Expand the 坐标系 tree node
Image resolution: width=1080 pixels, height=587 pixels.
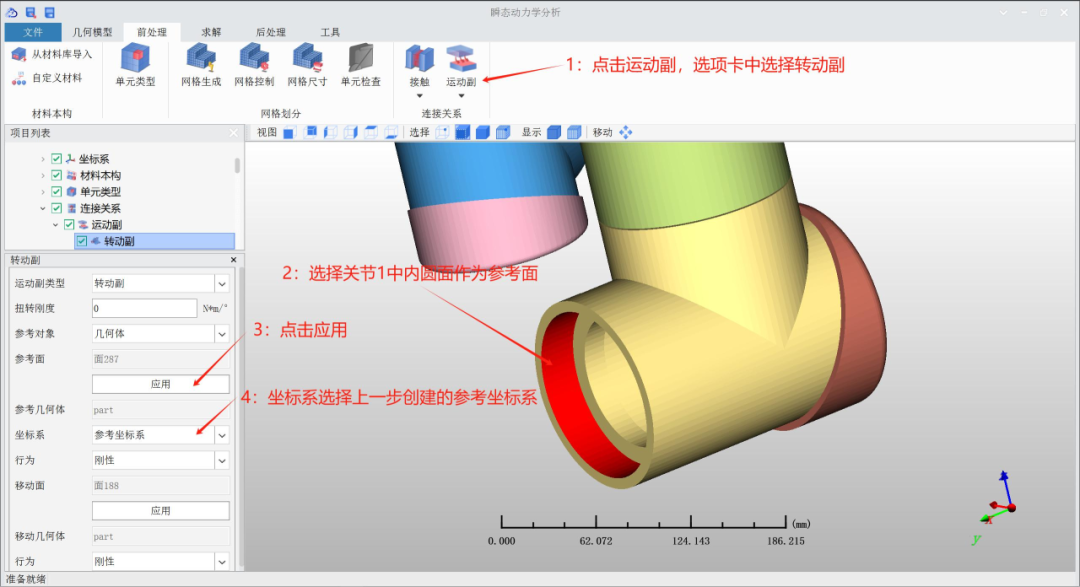click(43, 159)
